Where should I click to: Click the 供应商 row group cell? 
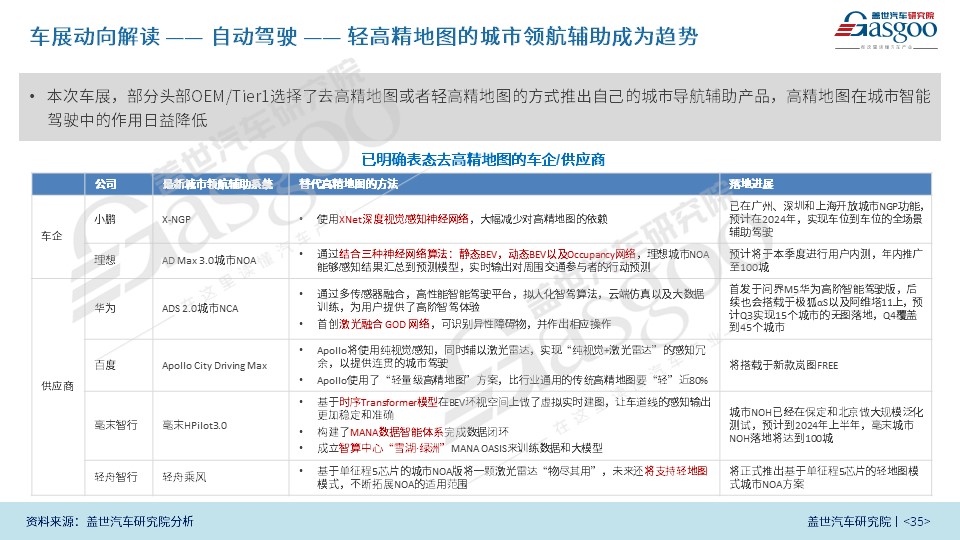51,384
